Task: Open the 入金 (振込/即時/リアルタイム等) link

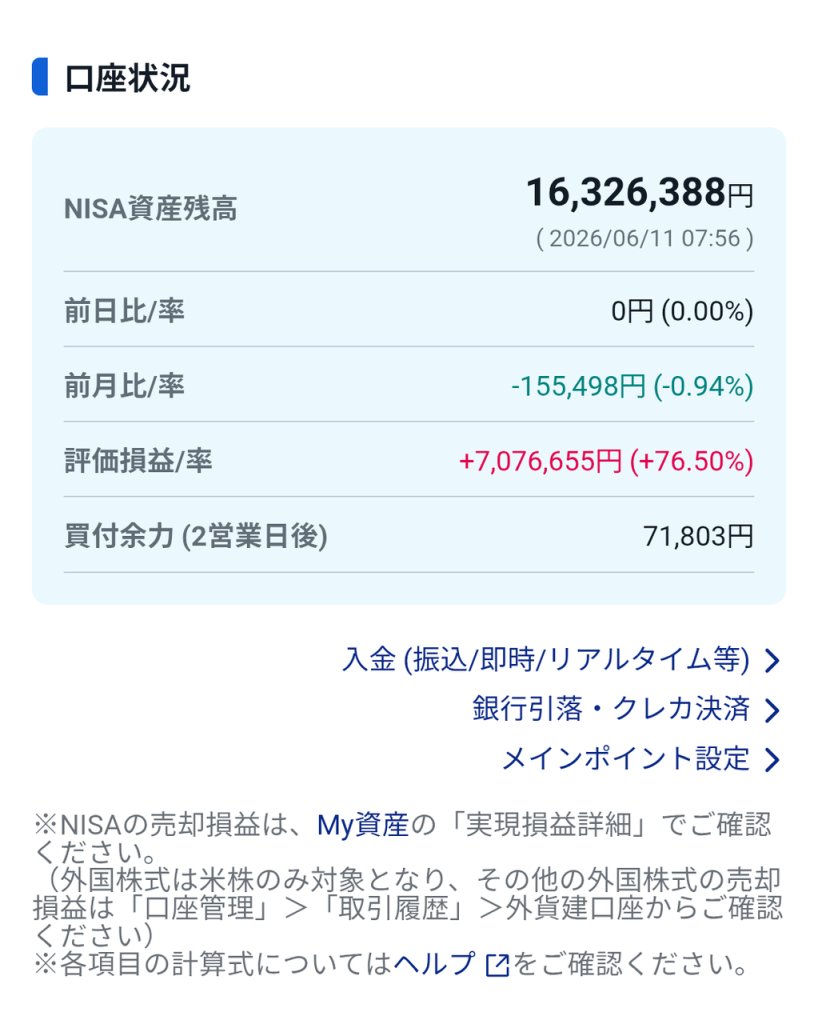Action: coord(546,660)
